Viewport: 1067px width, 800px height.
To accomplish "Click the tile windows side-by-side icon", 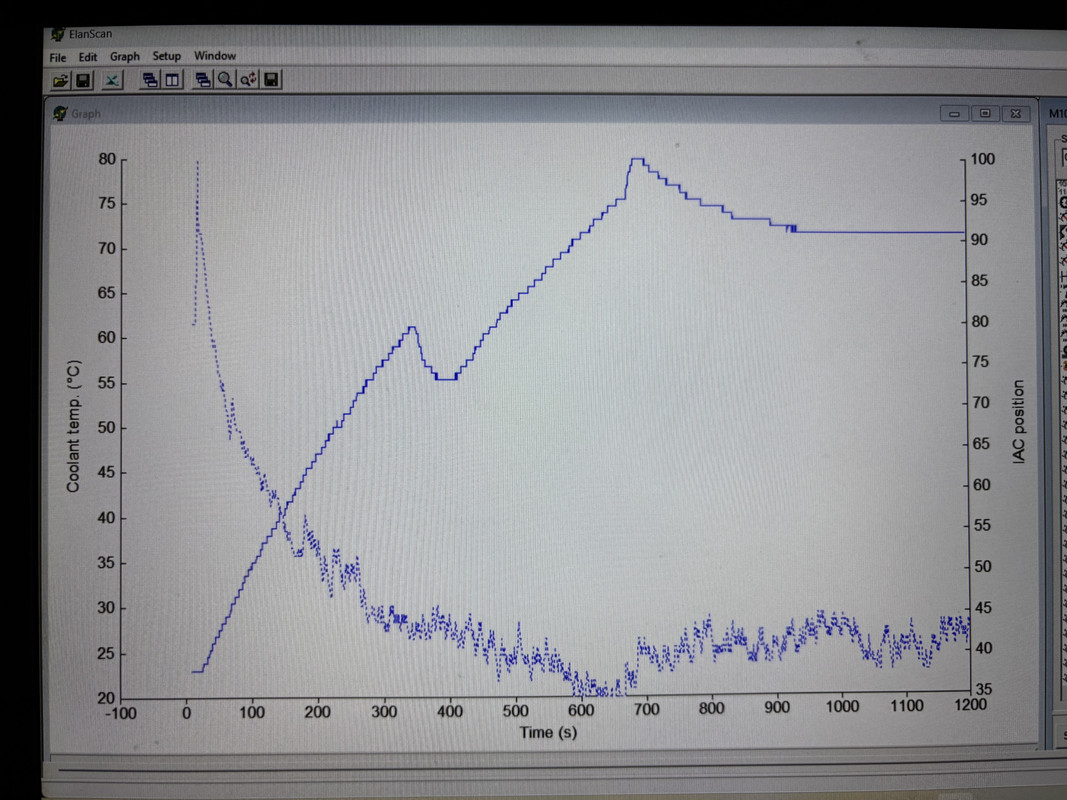I will pyautogui.click(x=172, y=80).
